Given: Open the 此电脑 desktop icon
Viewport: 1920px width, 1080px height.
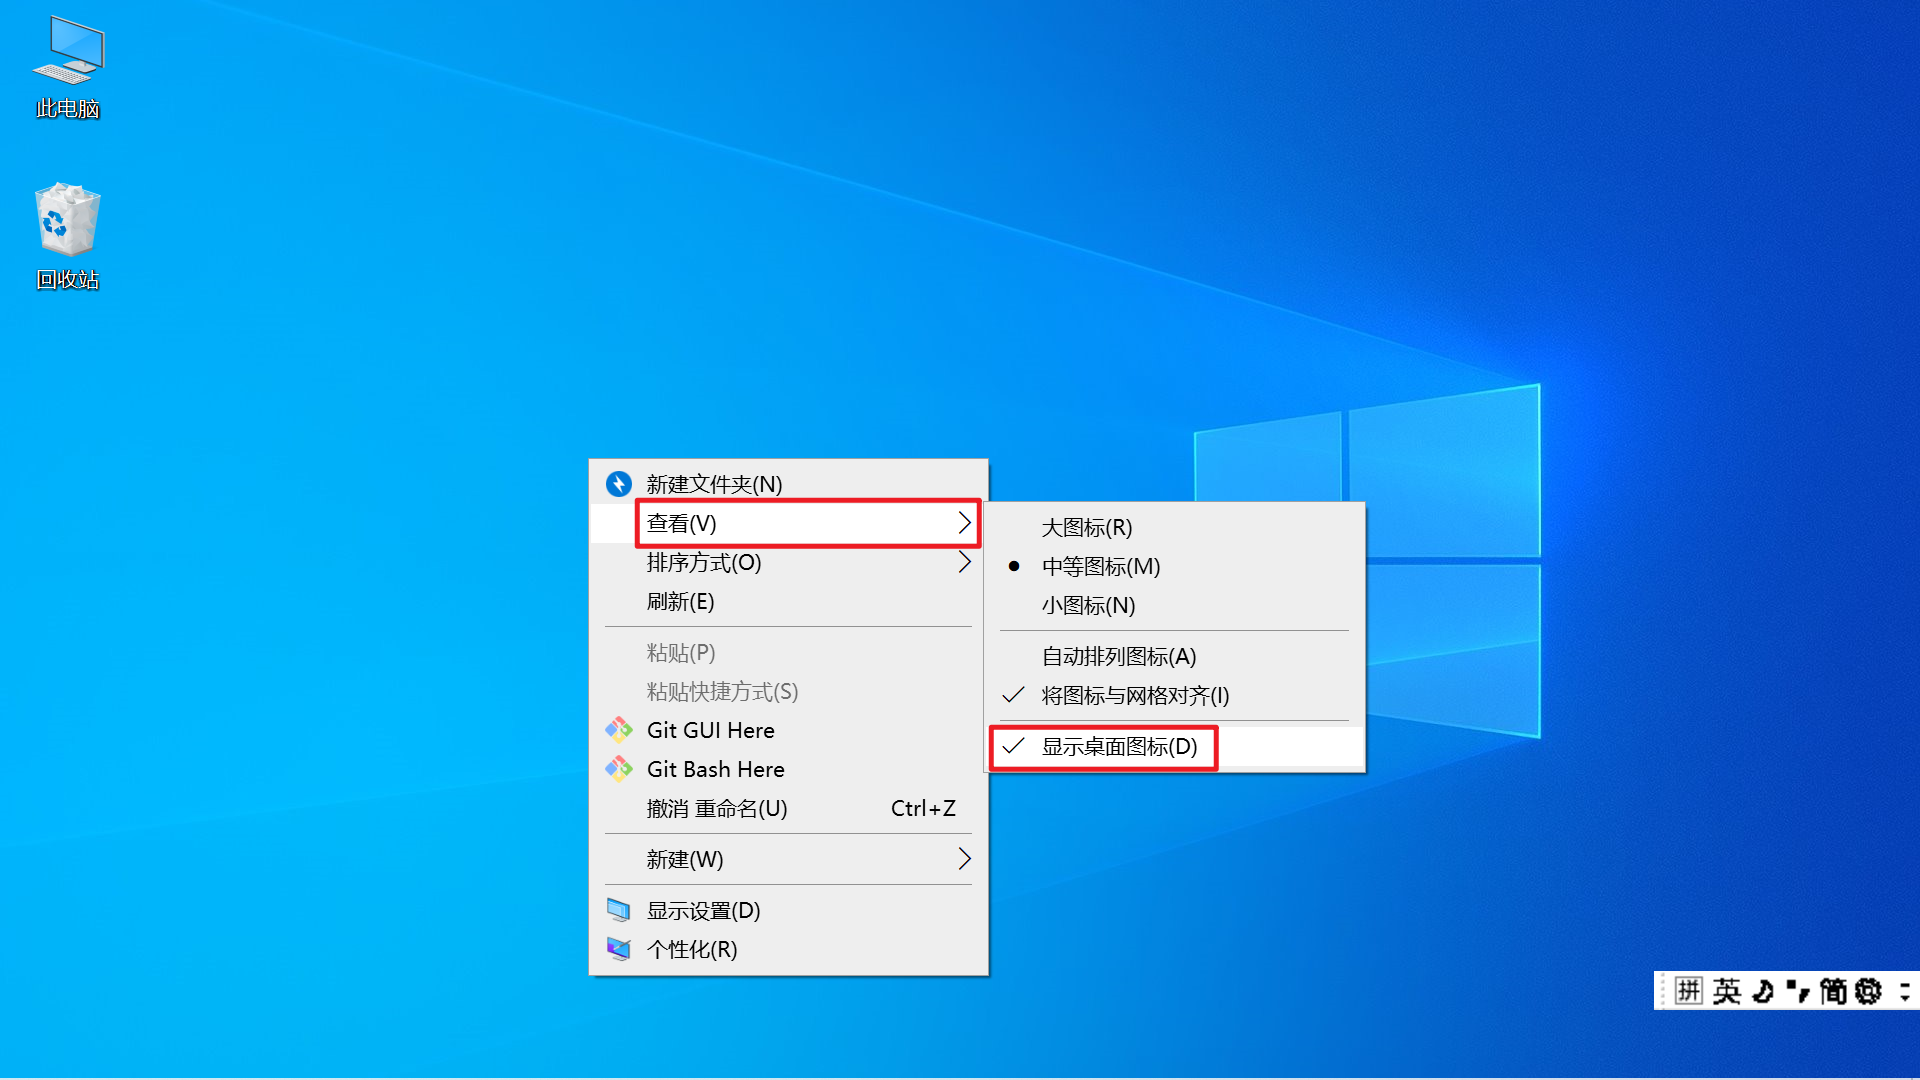Looking at the screenshot, I should (x=68, y=67).
